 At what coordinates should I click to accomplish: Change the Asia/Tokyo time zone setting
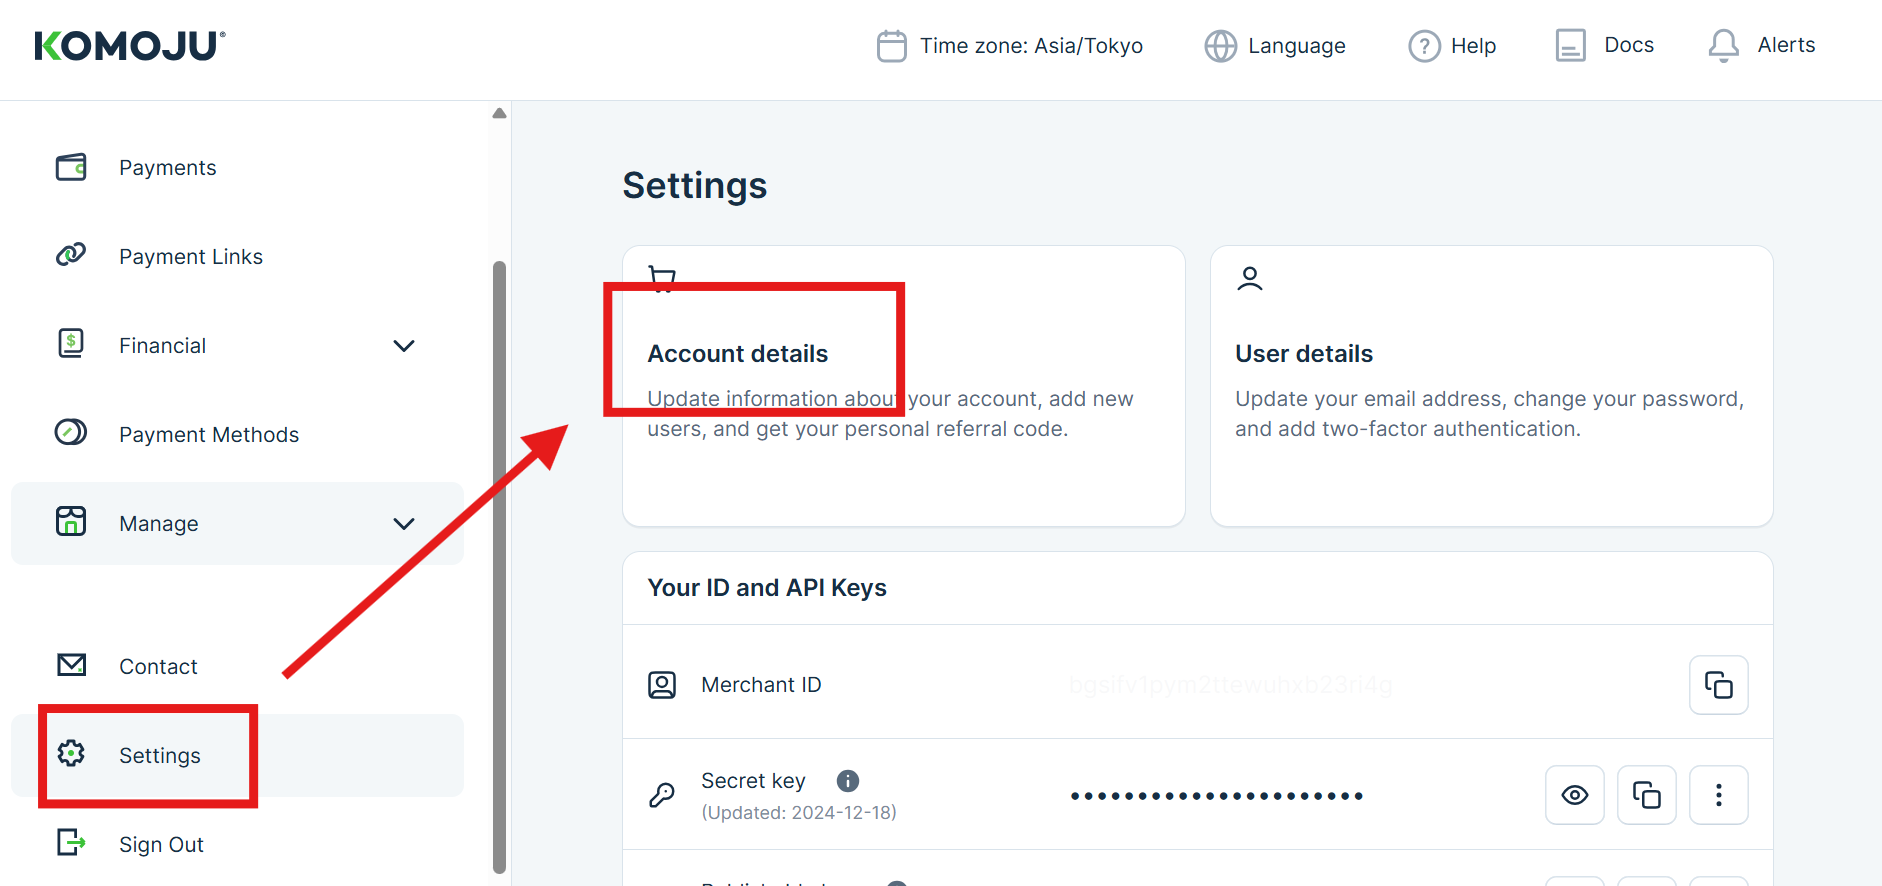pyautogui.click(x=1010, y=46)
